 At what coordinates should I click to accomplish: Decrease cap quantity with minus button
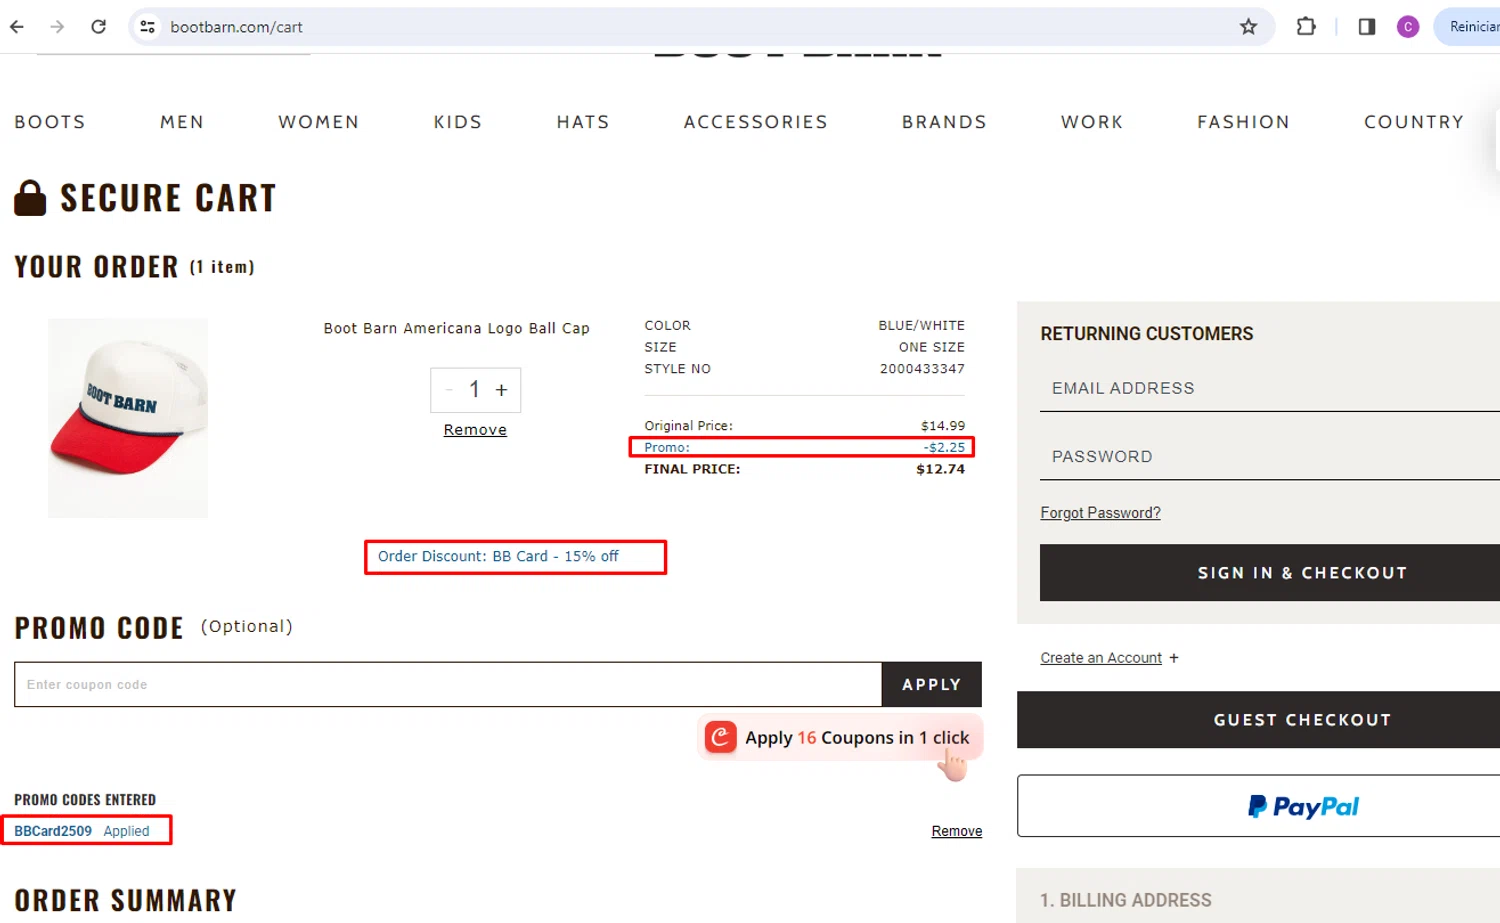pyautogui.click(x=449, y=390)
